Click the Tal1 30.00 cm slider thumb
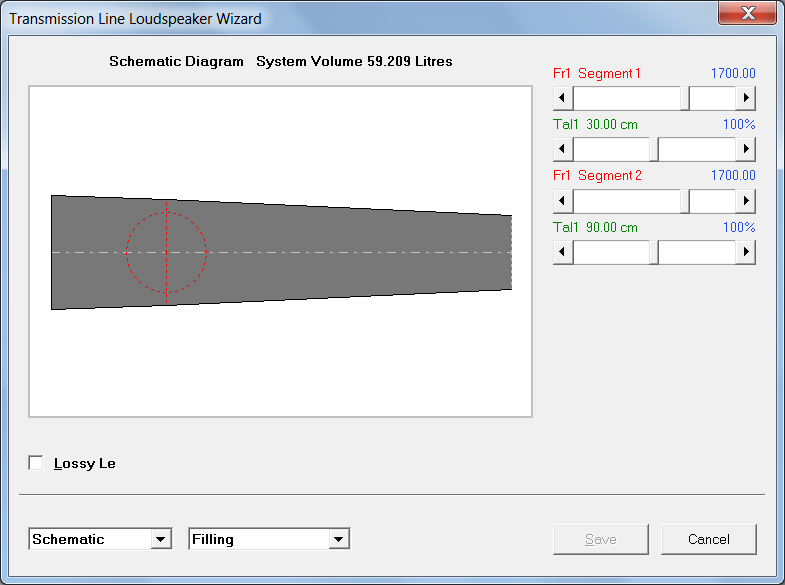 coord(654,149)
